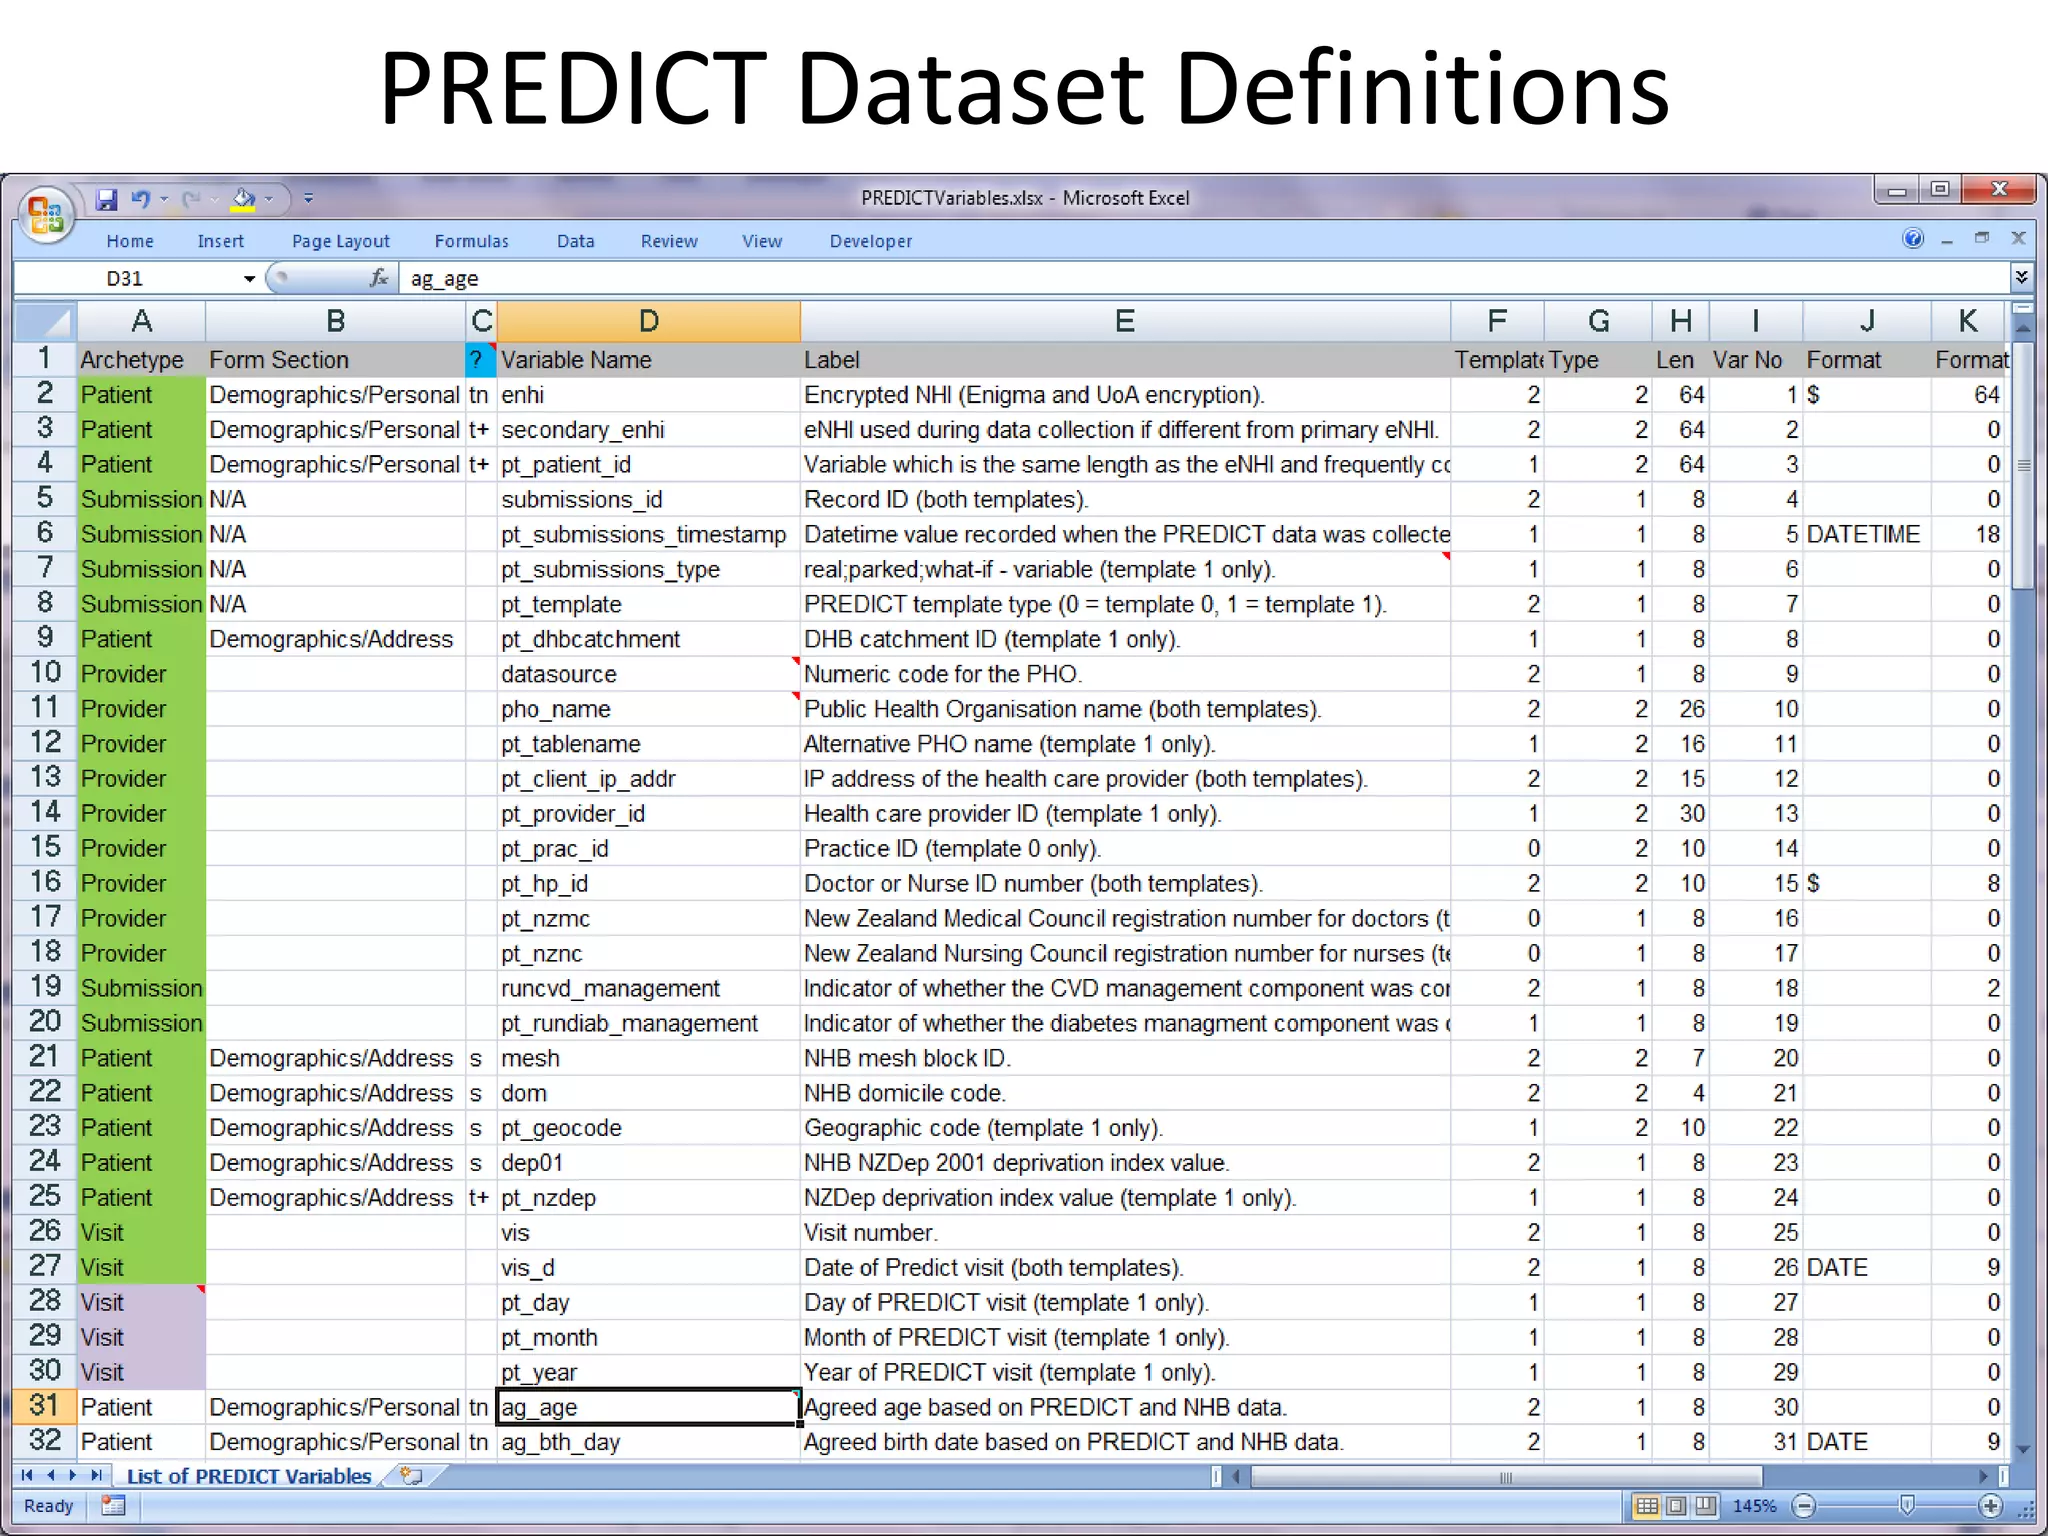Click the 'DATETIME' format cell
The height and width of the screenshot is (1536, 2048).
click(1866, 534)
